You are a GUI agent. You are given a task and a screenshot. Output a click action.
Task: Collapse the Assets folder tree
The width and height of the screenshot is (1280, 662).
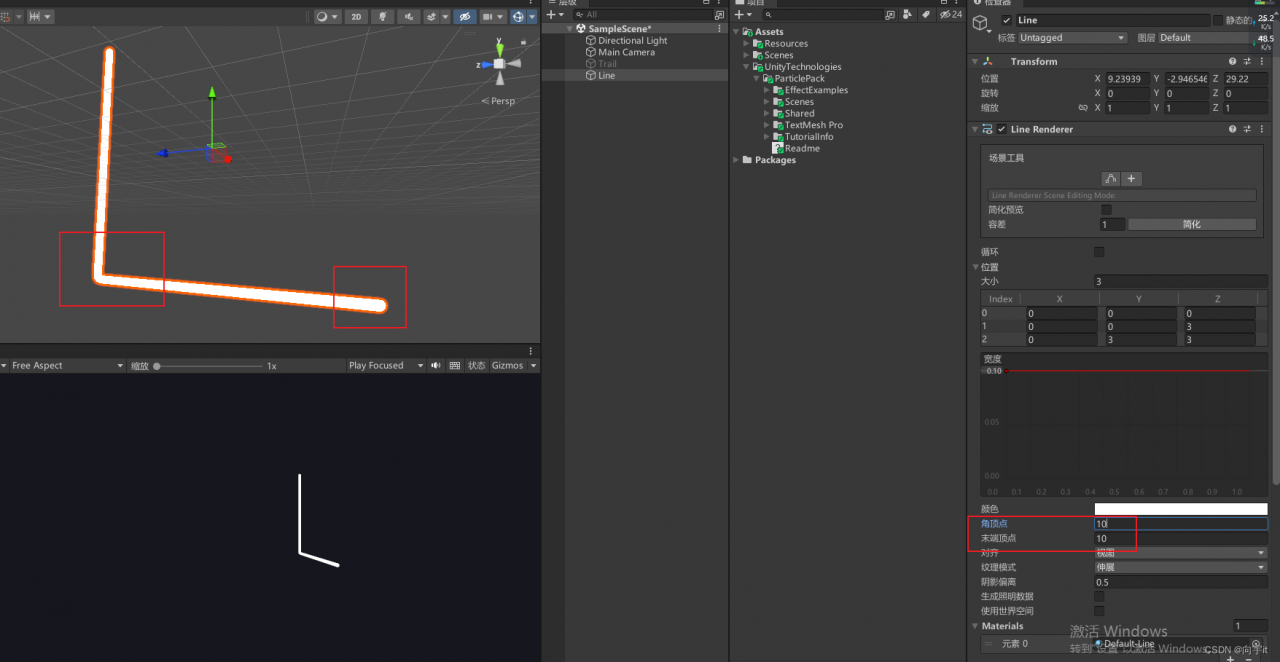coord(738,32)
